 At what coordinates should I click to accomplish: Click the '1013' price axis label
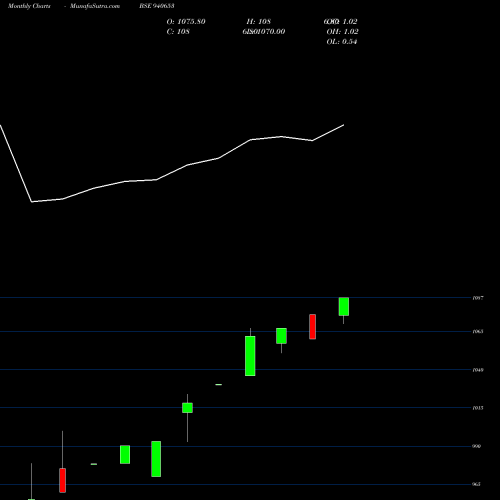pos(478,408)
